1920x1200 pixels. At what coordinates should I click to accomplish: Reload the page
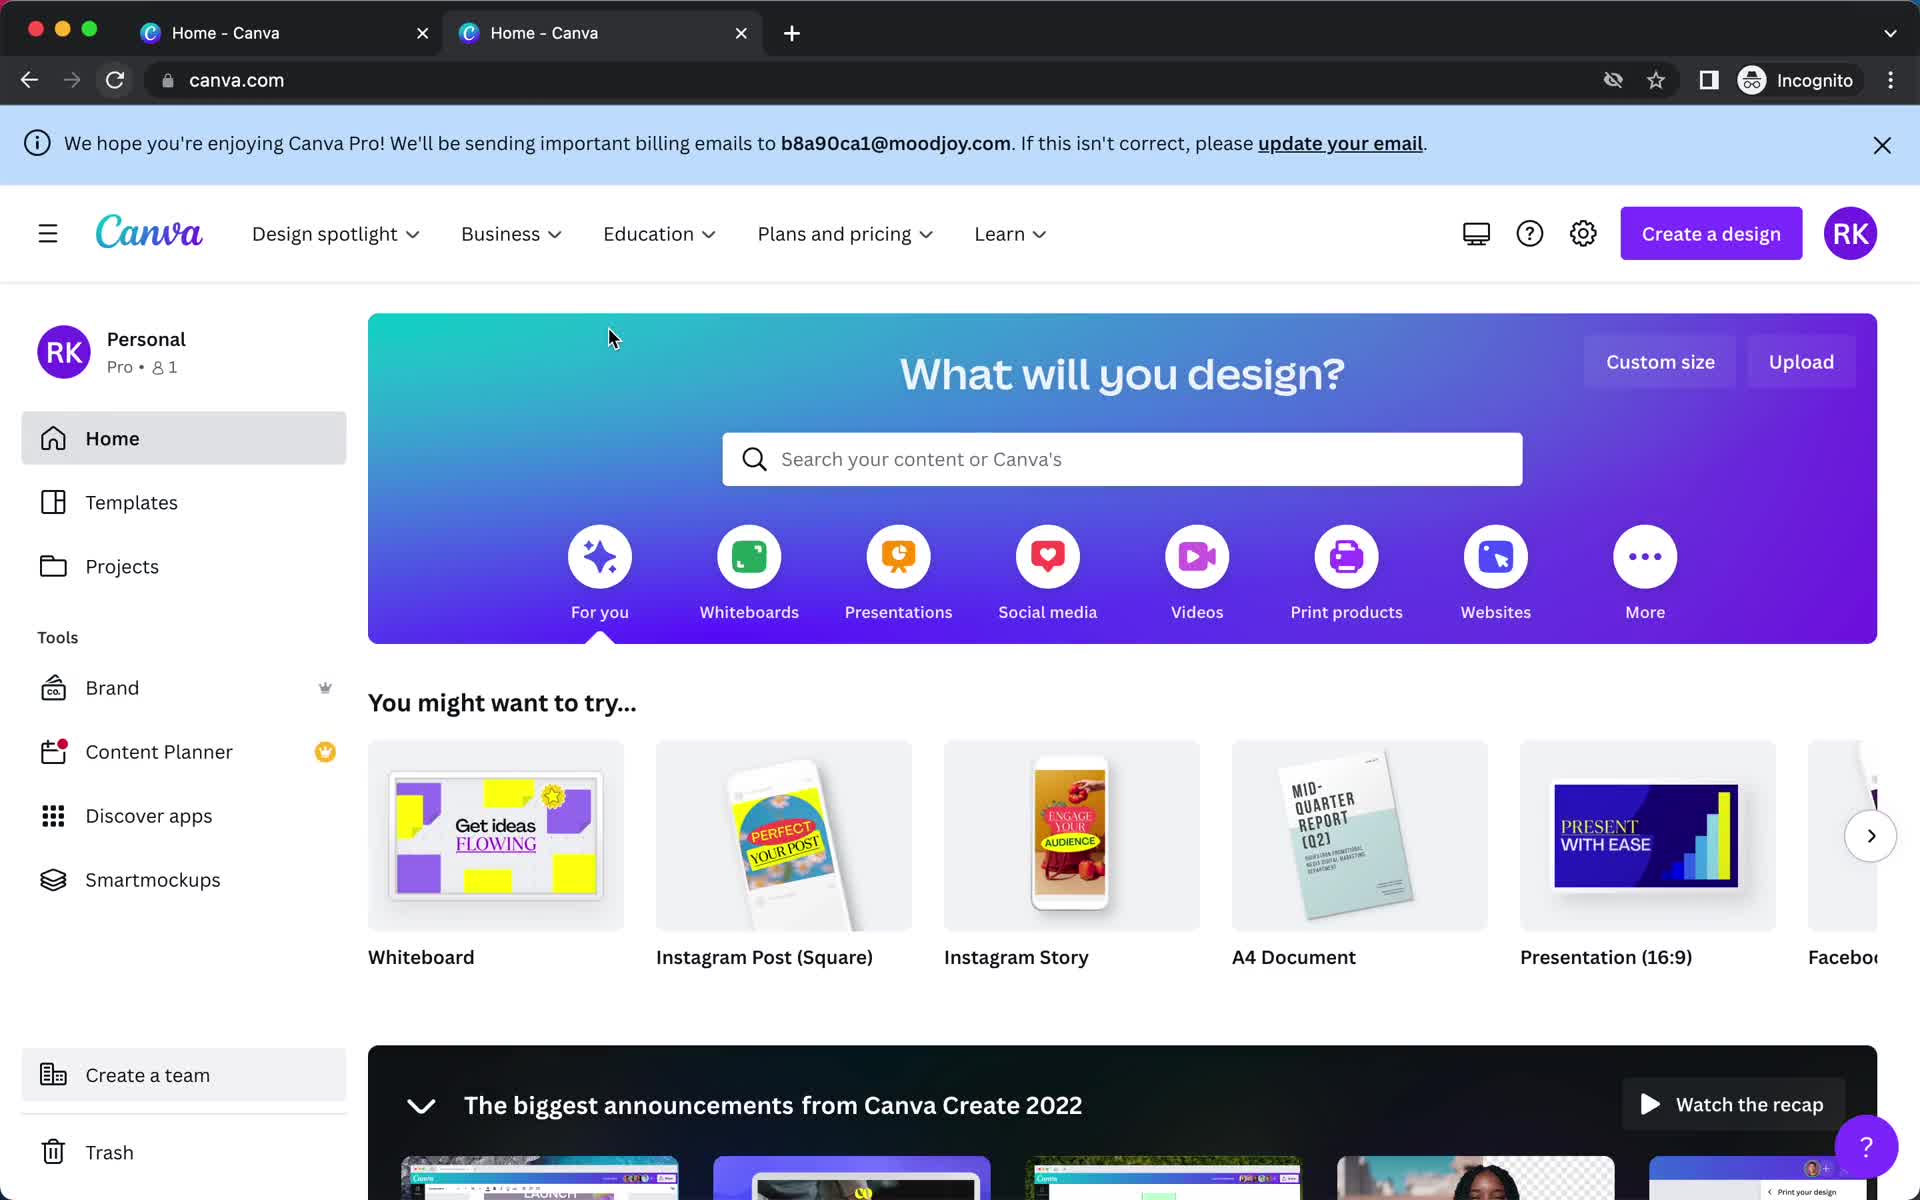[x=115, y=80]
